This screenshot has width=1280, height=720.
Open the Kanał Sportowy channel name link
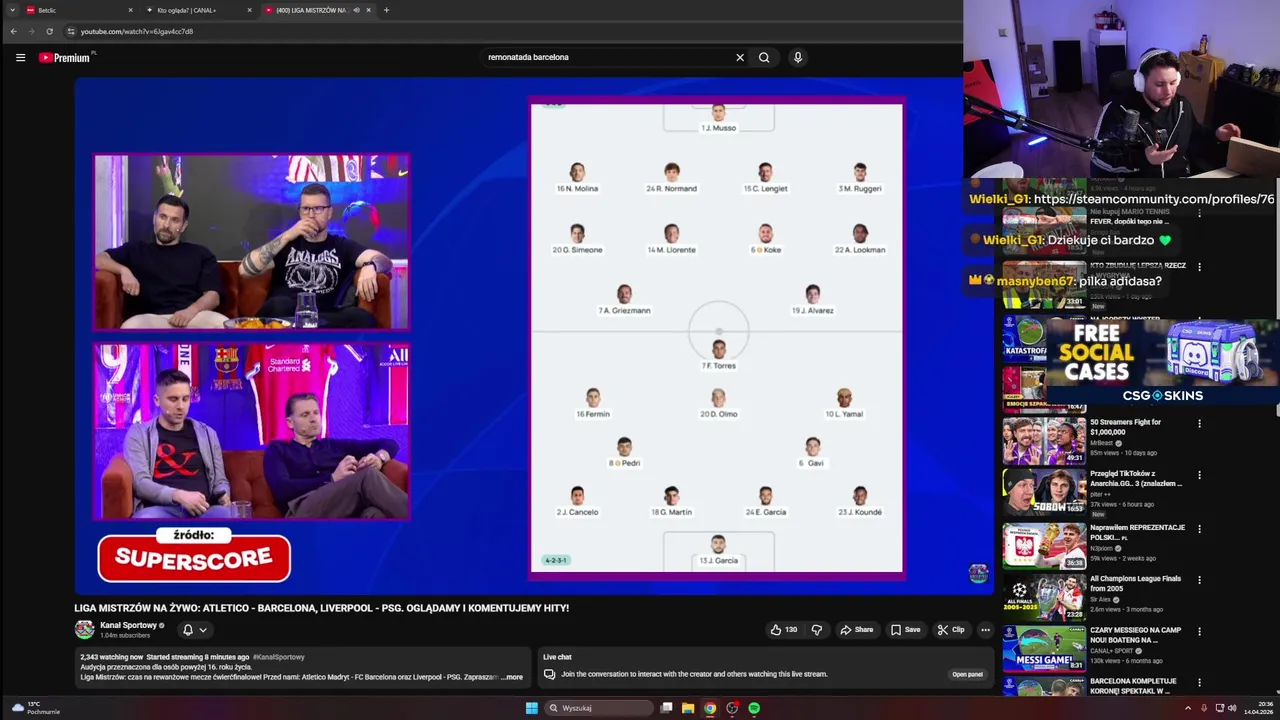[x=129, y=625]
